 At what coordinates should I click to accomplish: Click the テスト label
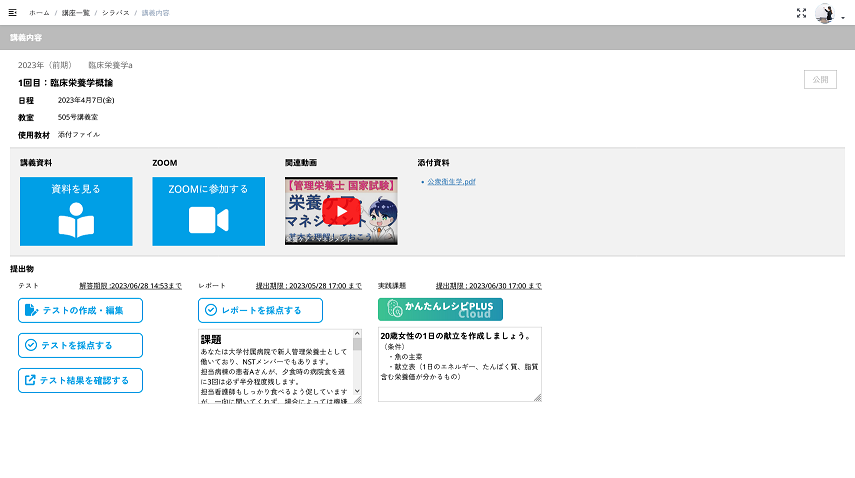28,286
